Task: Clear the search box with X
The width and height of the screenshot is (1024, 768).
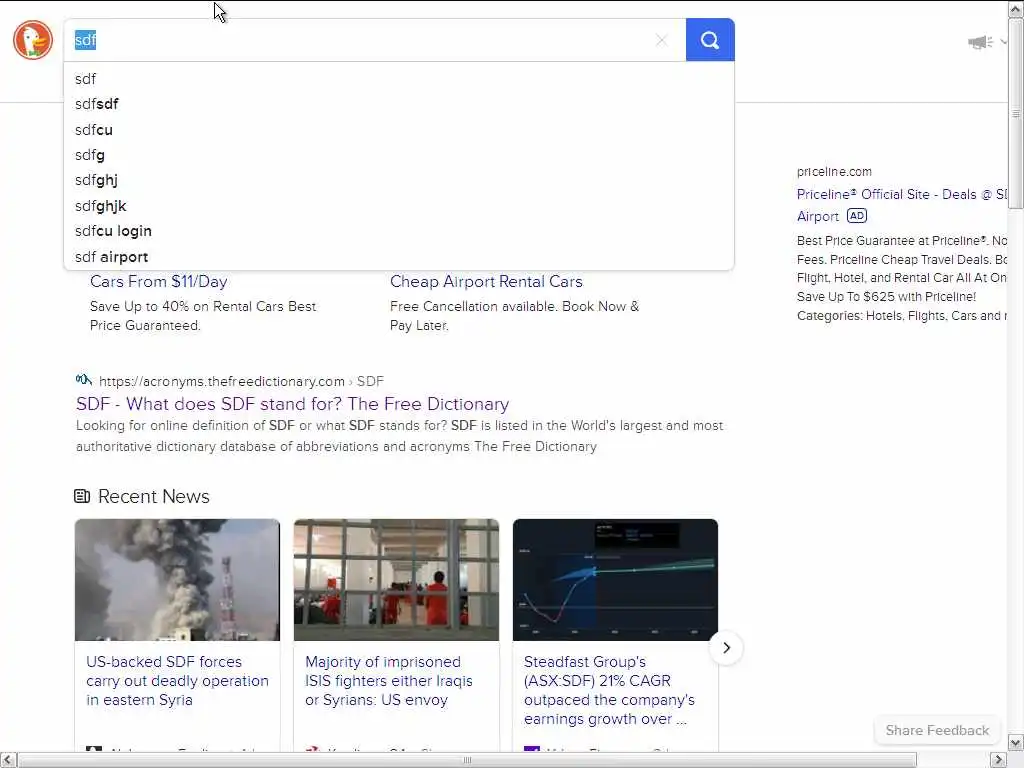Action: pyautogui.click(x=662, y=40)
